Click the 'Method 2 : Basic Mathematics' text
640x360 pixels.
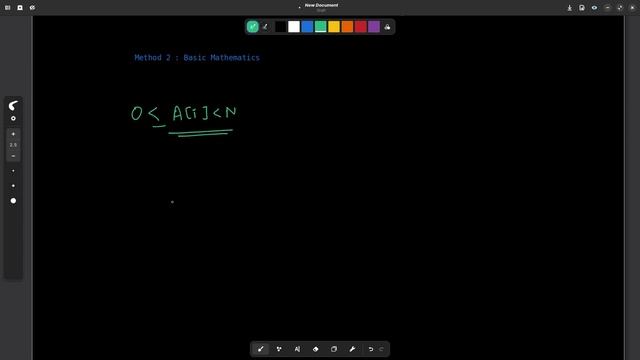[x=197, y=58]
